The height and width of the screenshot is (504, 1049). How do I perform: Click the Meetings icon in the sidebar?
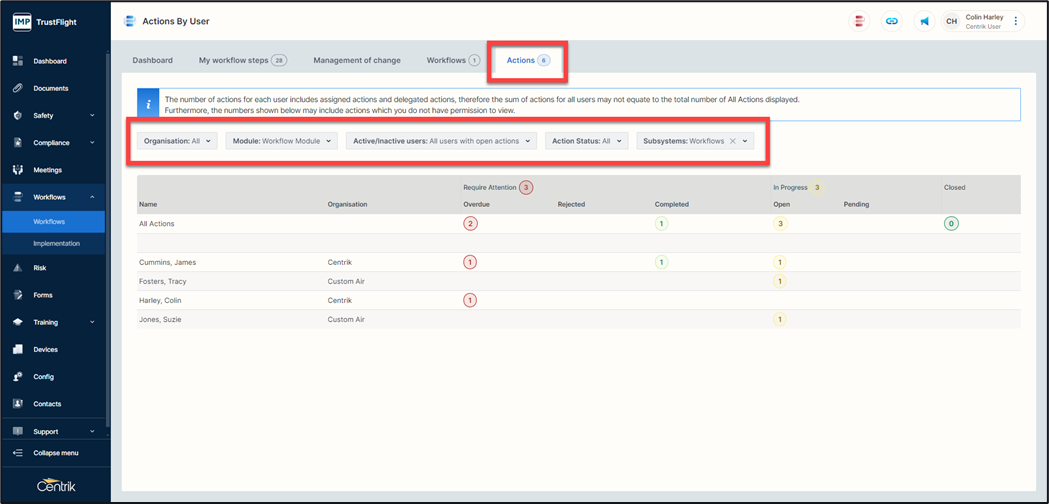[x=18, y=170]
